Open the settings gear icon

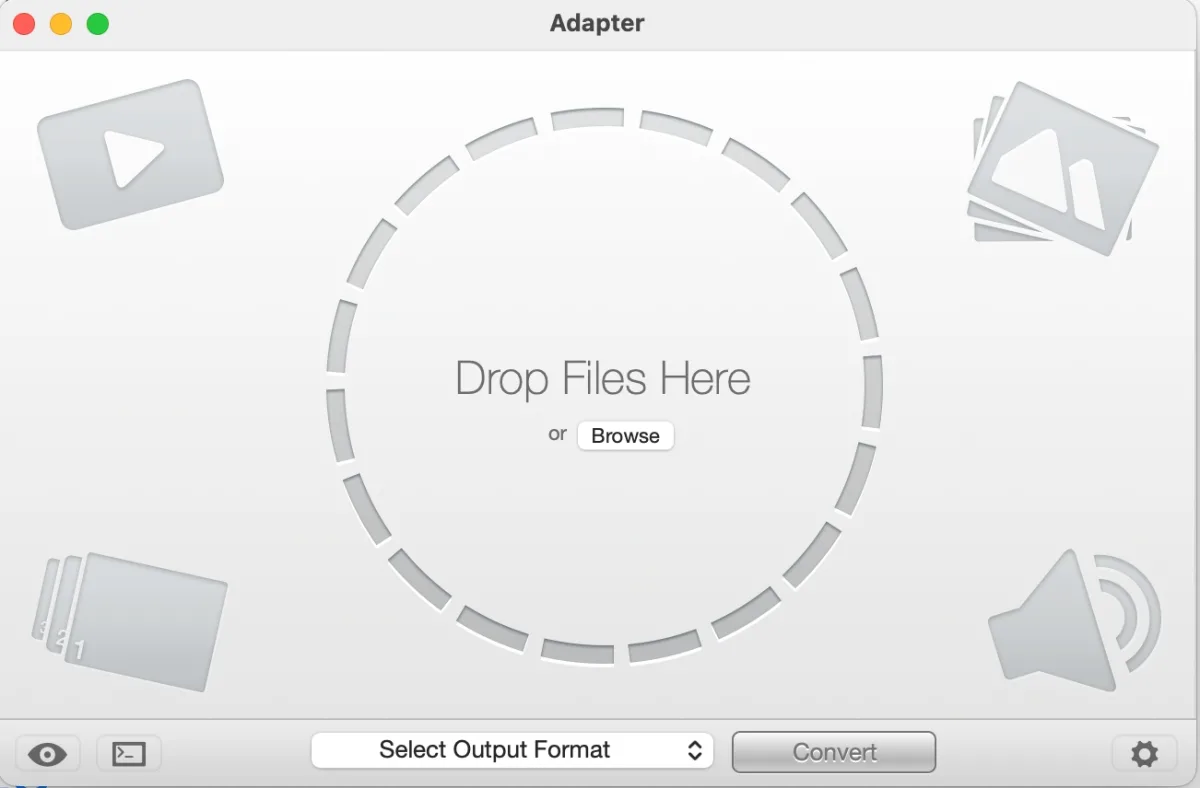pos(1144,754)
